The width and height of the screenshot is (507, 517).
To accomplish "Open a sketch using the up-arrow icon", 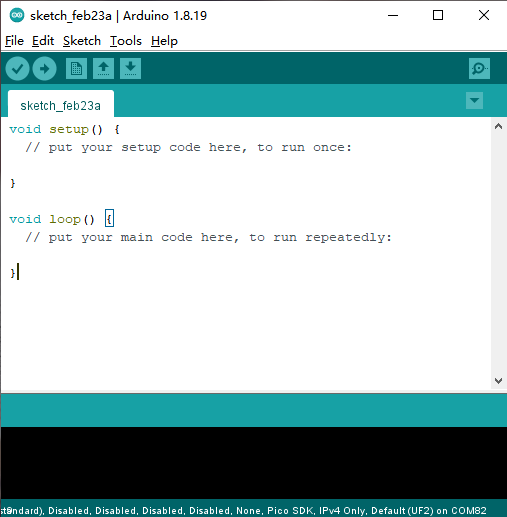I will [x=103, y=69].
